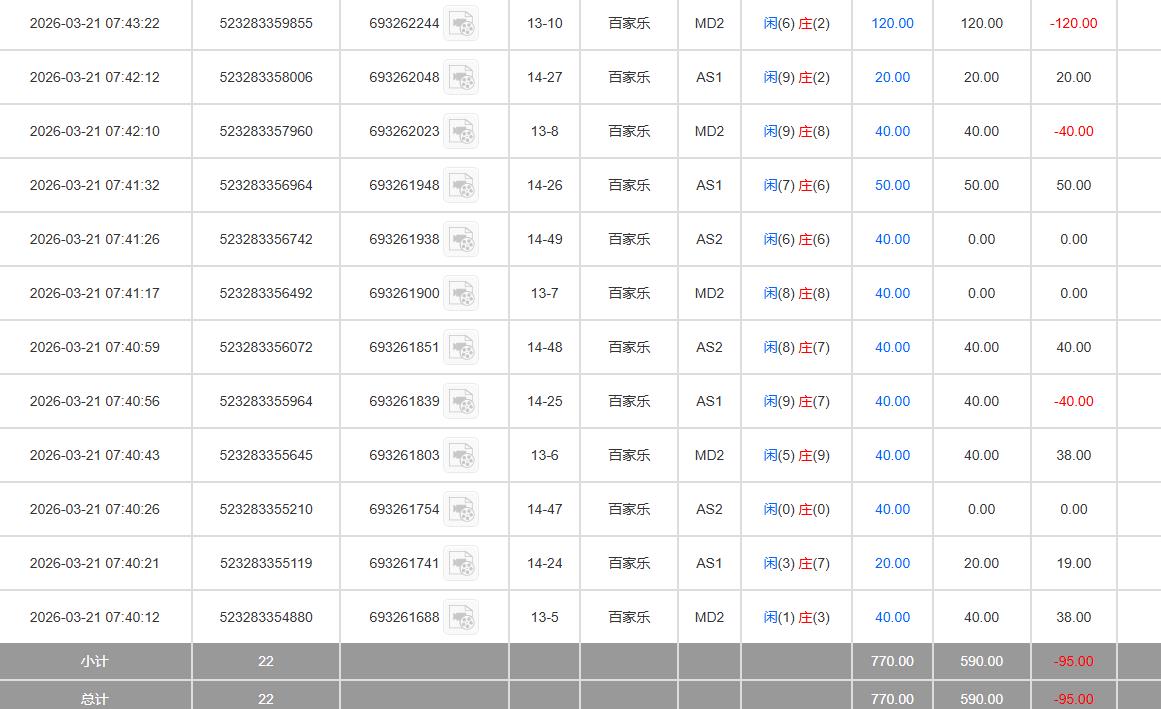Click the video icon for 693261938

(461, 240)
